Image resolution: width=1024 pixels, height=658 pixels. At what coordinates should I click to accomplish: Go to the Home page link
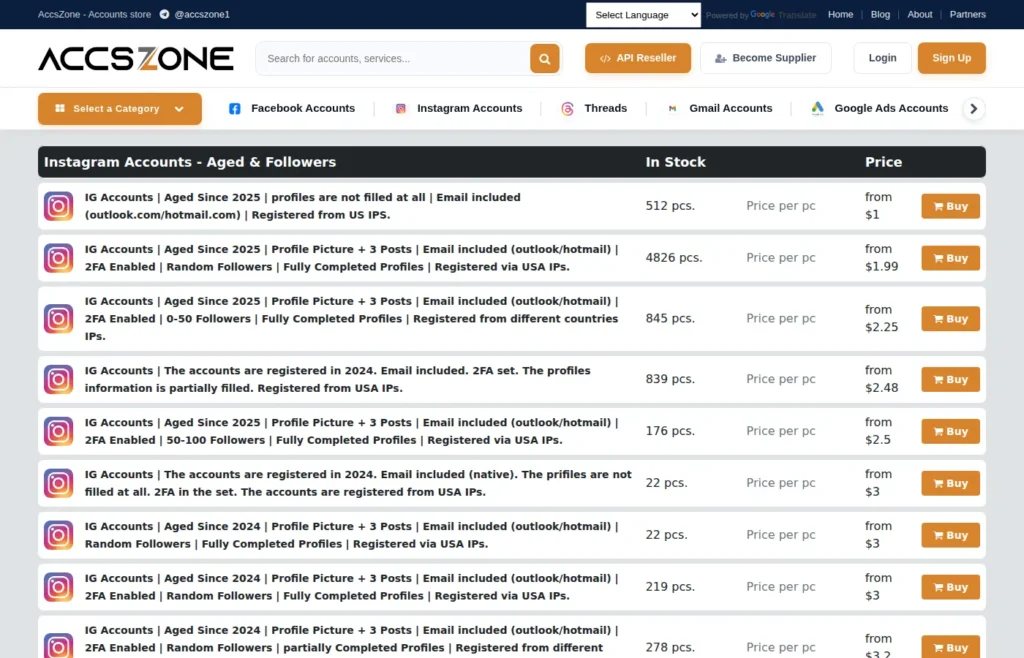tap(840, 14)
